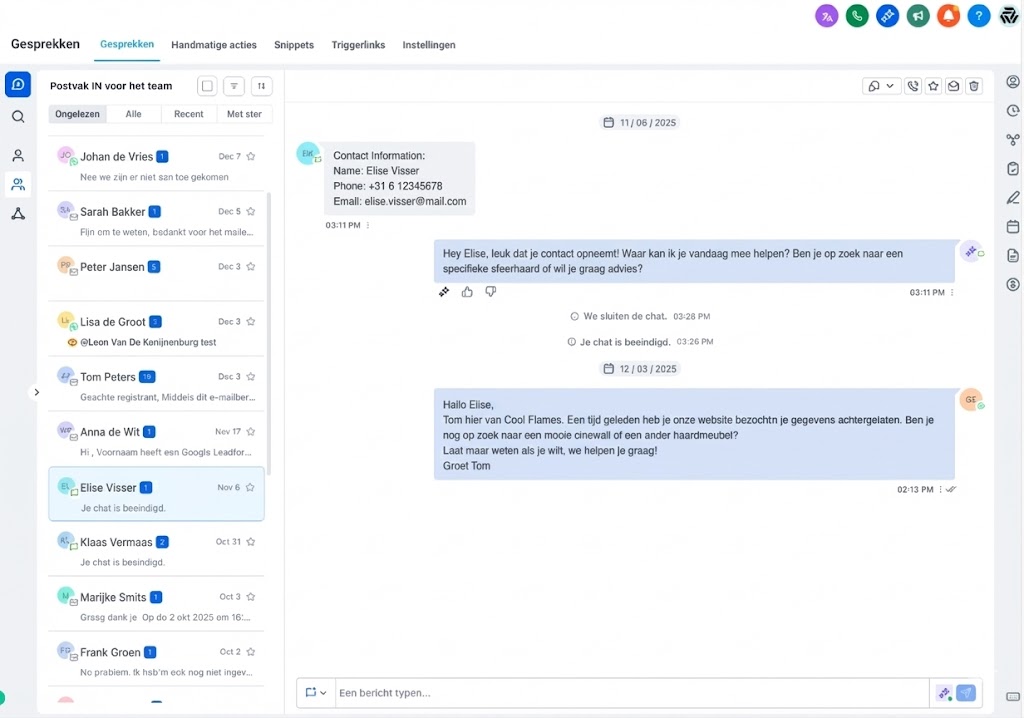Image resolution: width=1024 pixels, height=718 pixels.
Task: Open the green phone dialer icon
Action: click(857, 16)
